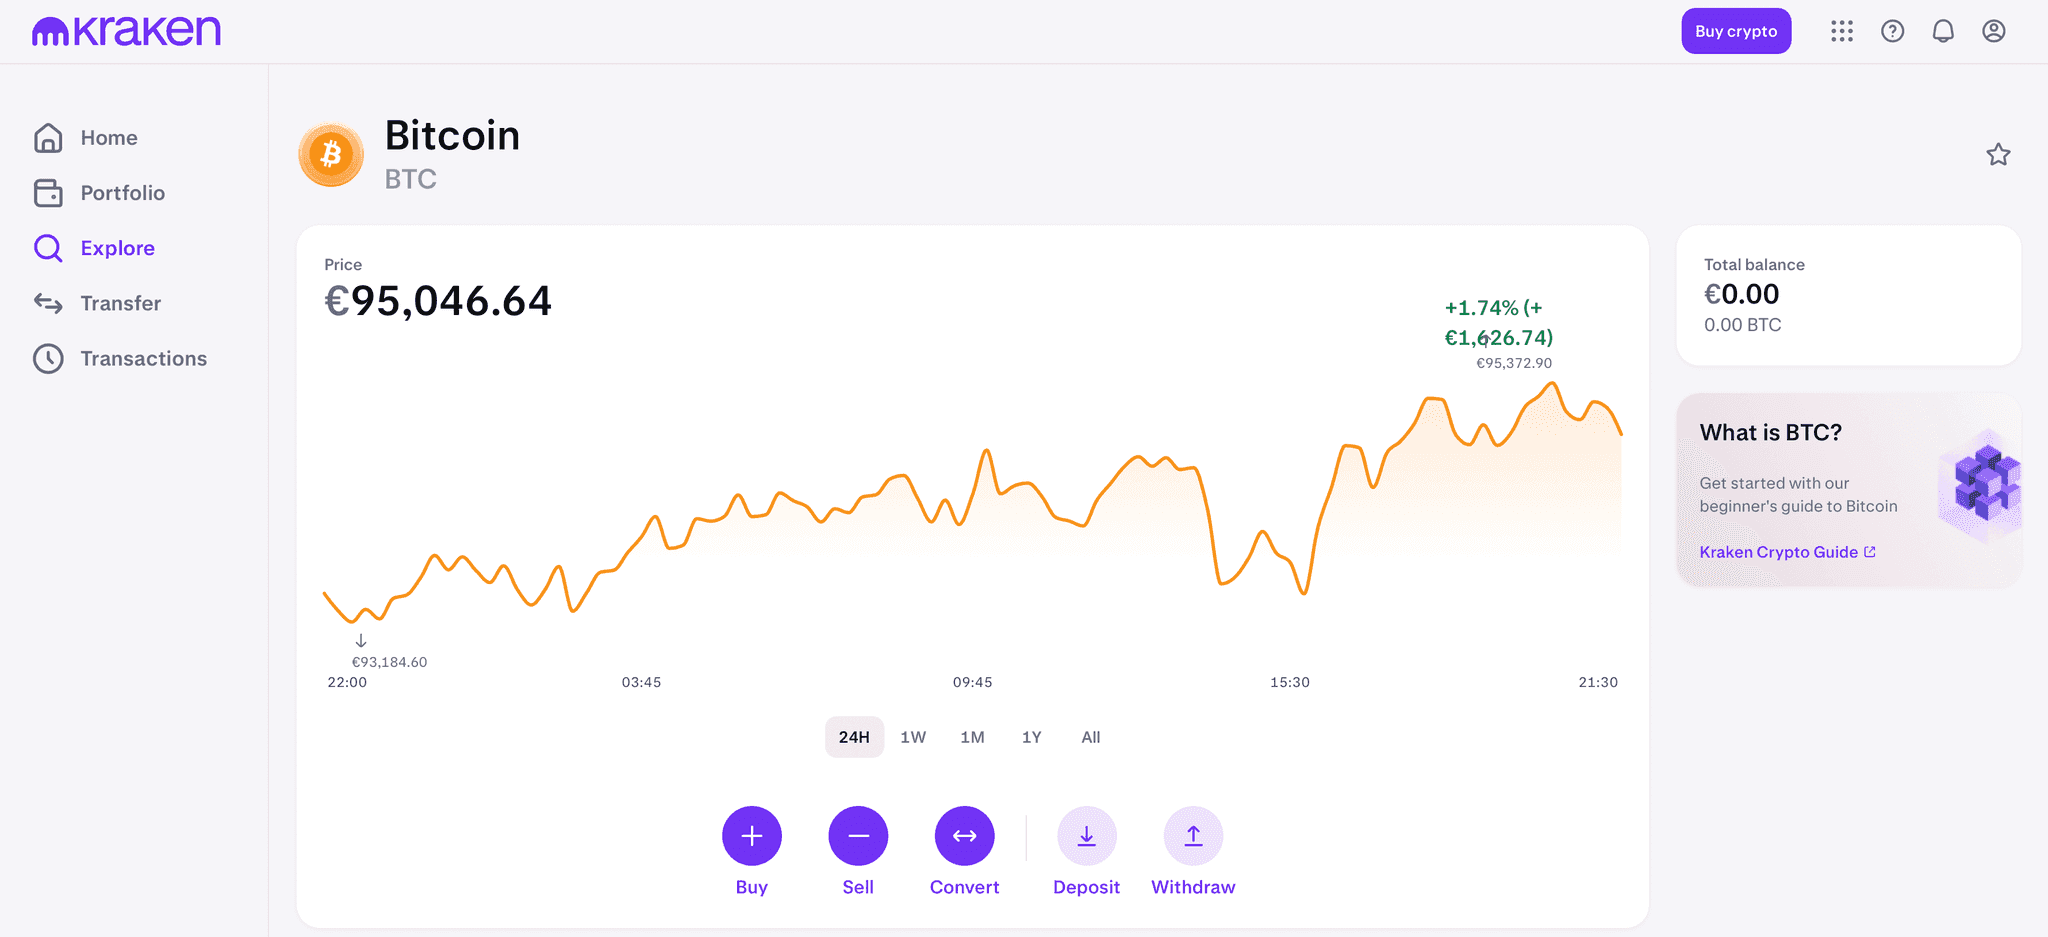Select the 1Y chart tab

point(1031,737)
